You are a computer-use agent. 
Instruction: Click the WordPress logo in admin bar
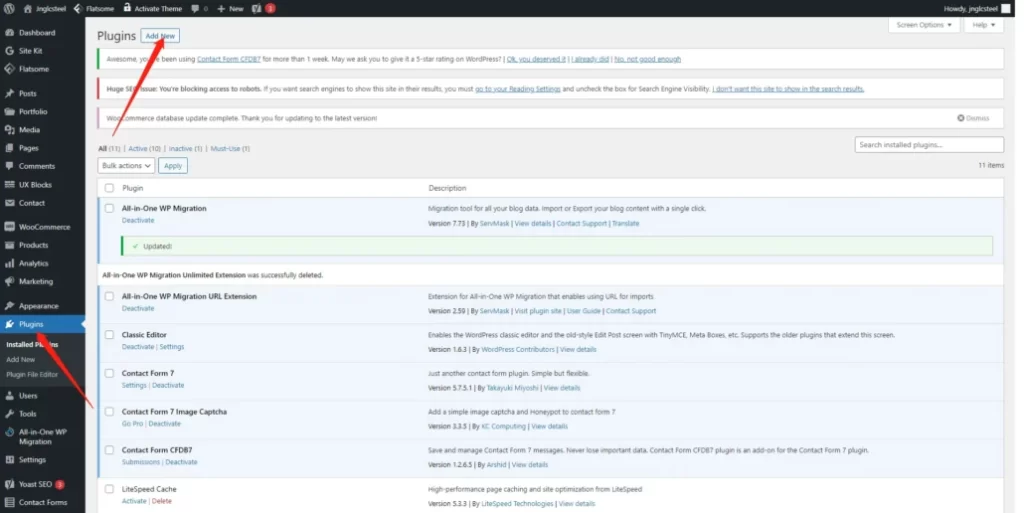point(9,8)
